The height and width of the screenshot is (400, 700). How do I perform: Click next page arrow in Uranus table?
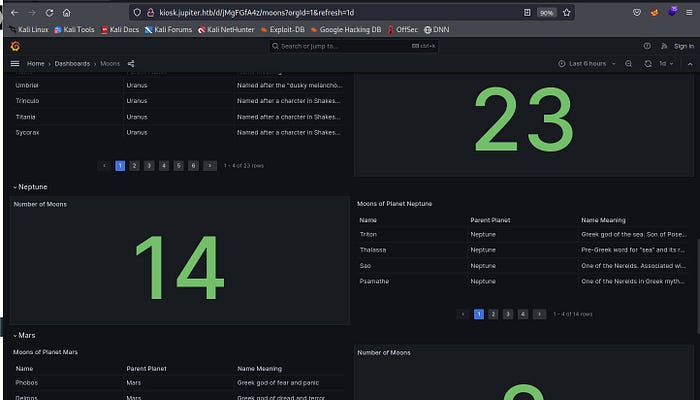coord(210,166)
